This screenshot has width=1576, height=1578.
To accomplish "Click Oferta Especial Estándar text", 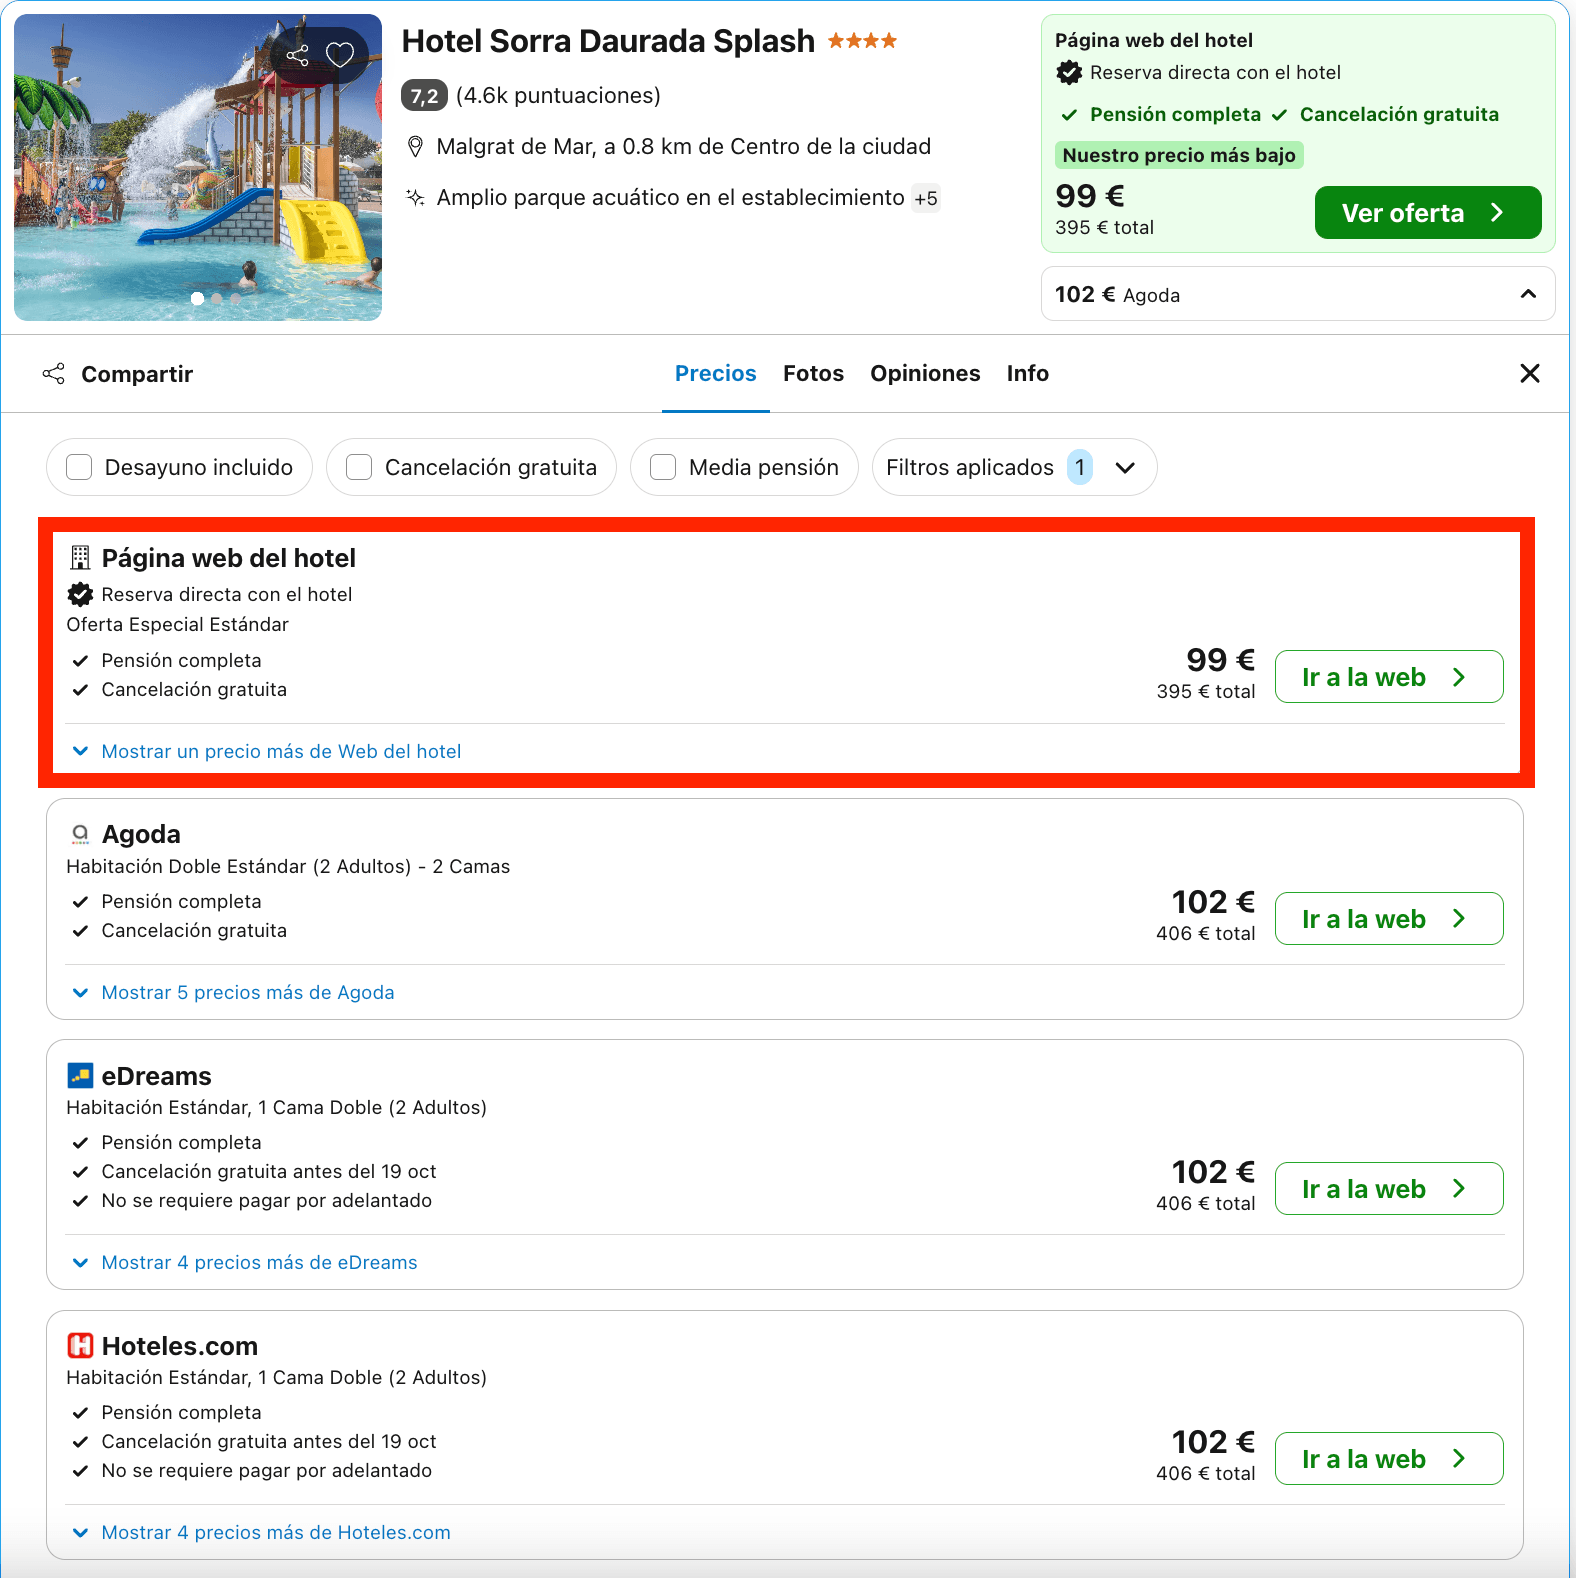I will pyautogui.click(x=177, y=625).
